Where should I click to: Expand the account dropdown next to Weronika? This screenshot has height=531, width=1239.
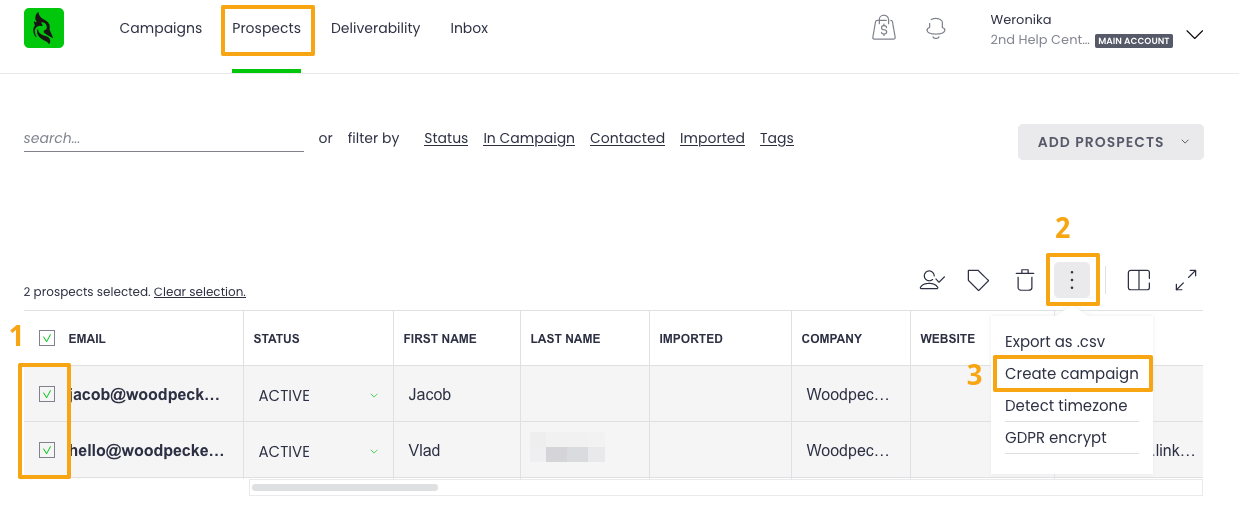[1194, 34]
